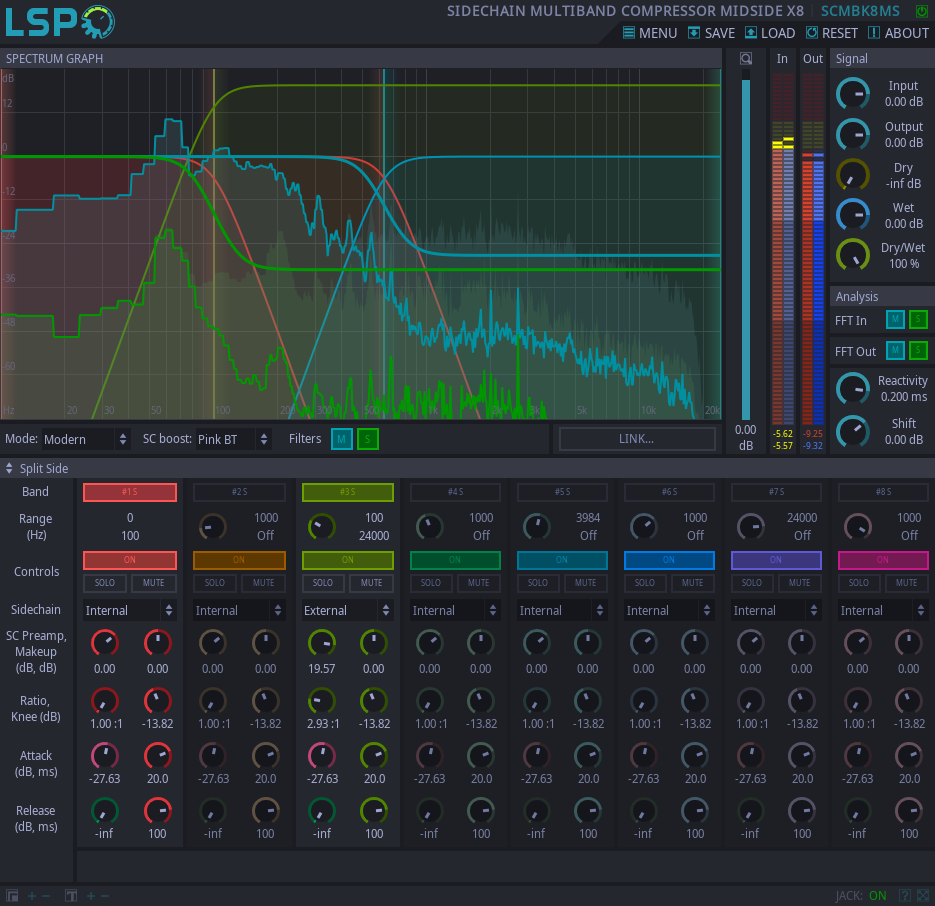Click band #3 S SC Preamp knob at 19.57
This screenshot has width=935, height=906.
(321, 643)
